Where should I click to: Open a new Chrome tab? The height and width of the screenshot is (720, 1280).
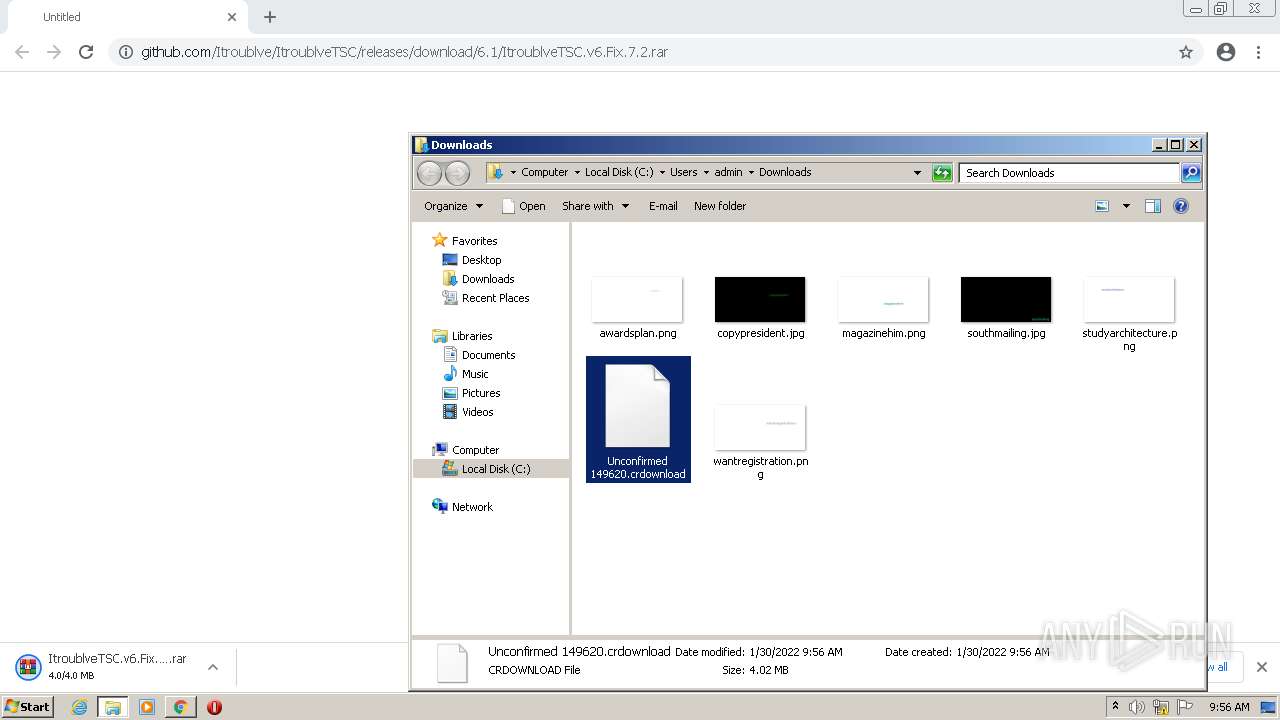pyautogui.click(x=270, y=17)
